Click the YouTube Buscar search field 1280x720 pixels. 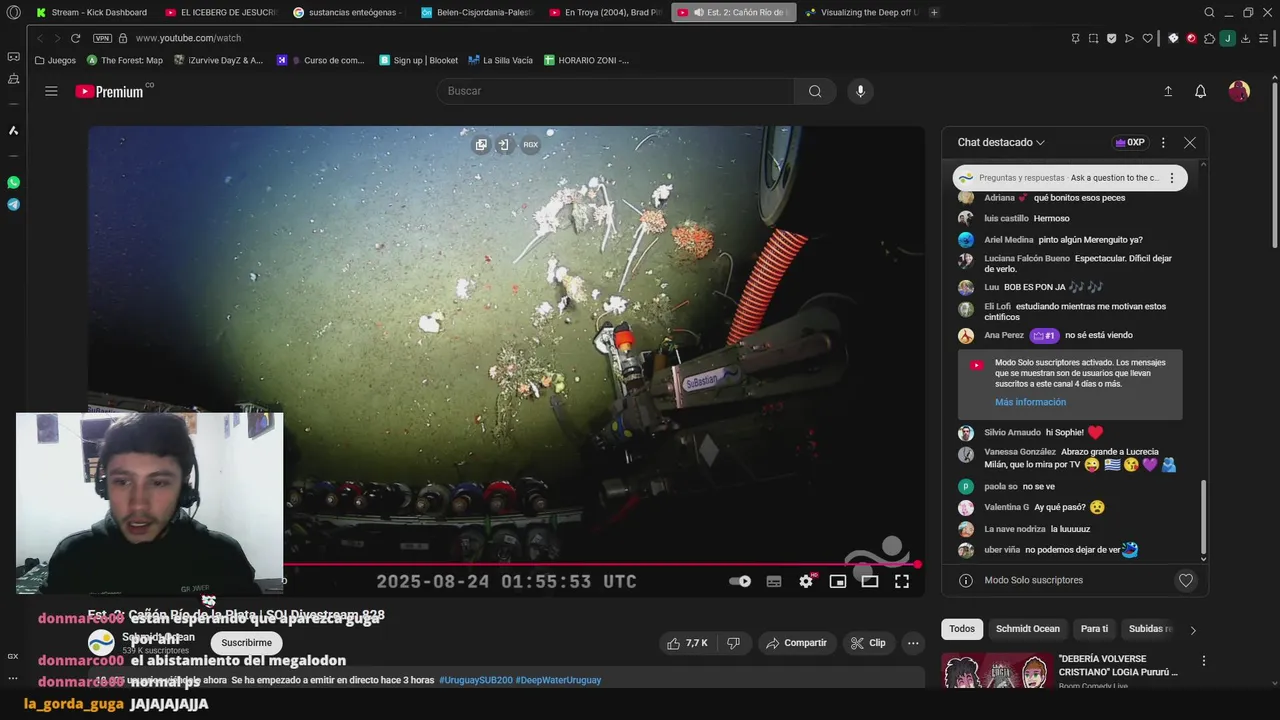coord(615,91)
